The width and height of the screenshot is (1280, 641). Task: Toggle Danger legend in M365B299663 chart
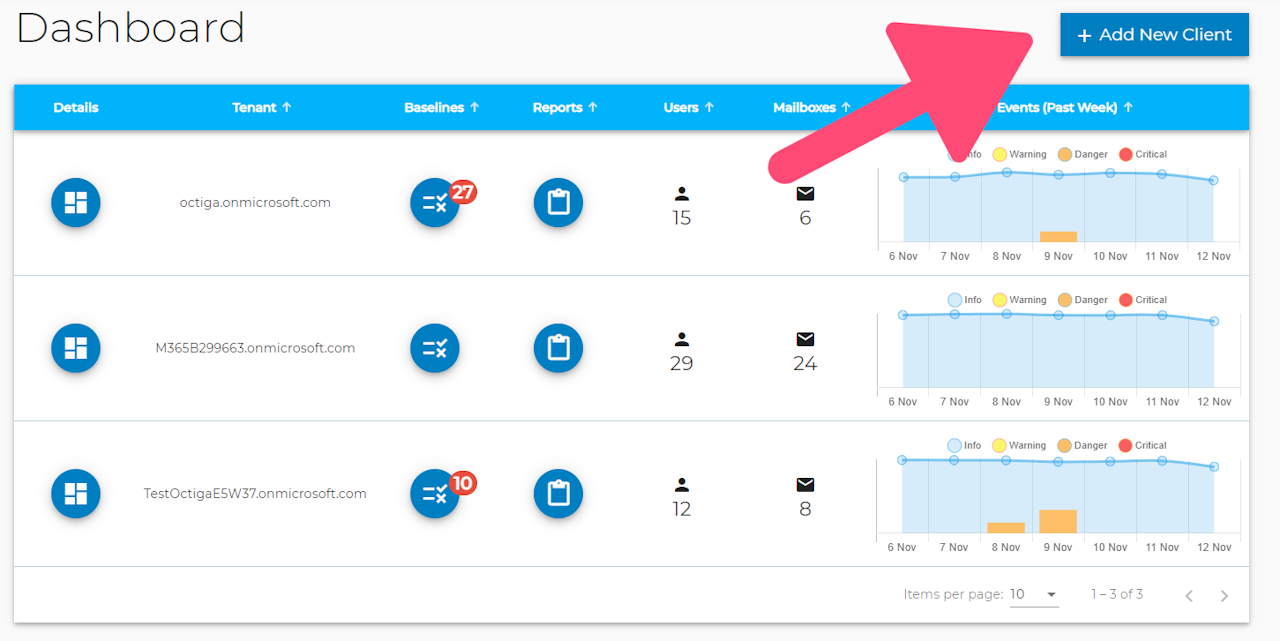click(1083, 300)
